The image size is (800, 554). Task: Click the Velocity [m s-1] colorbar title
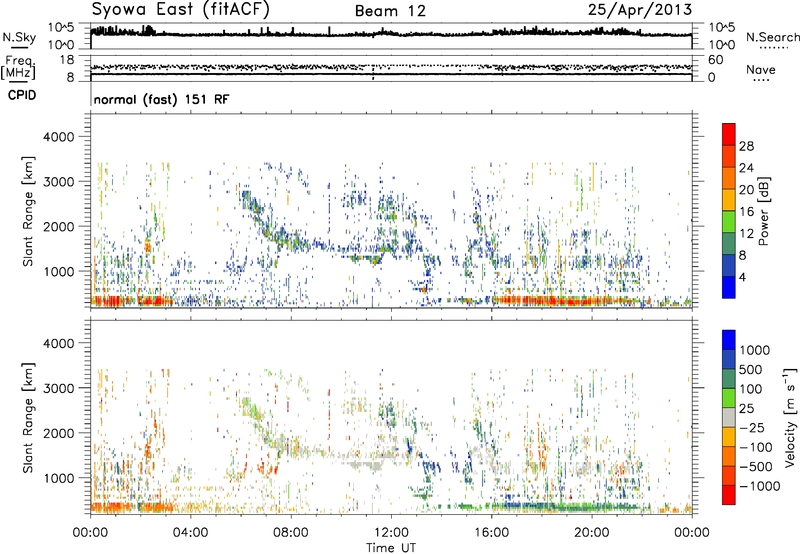click(x=790, y=417)
